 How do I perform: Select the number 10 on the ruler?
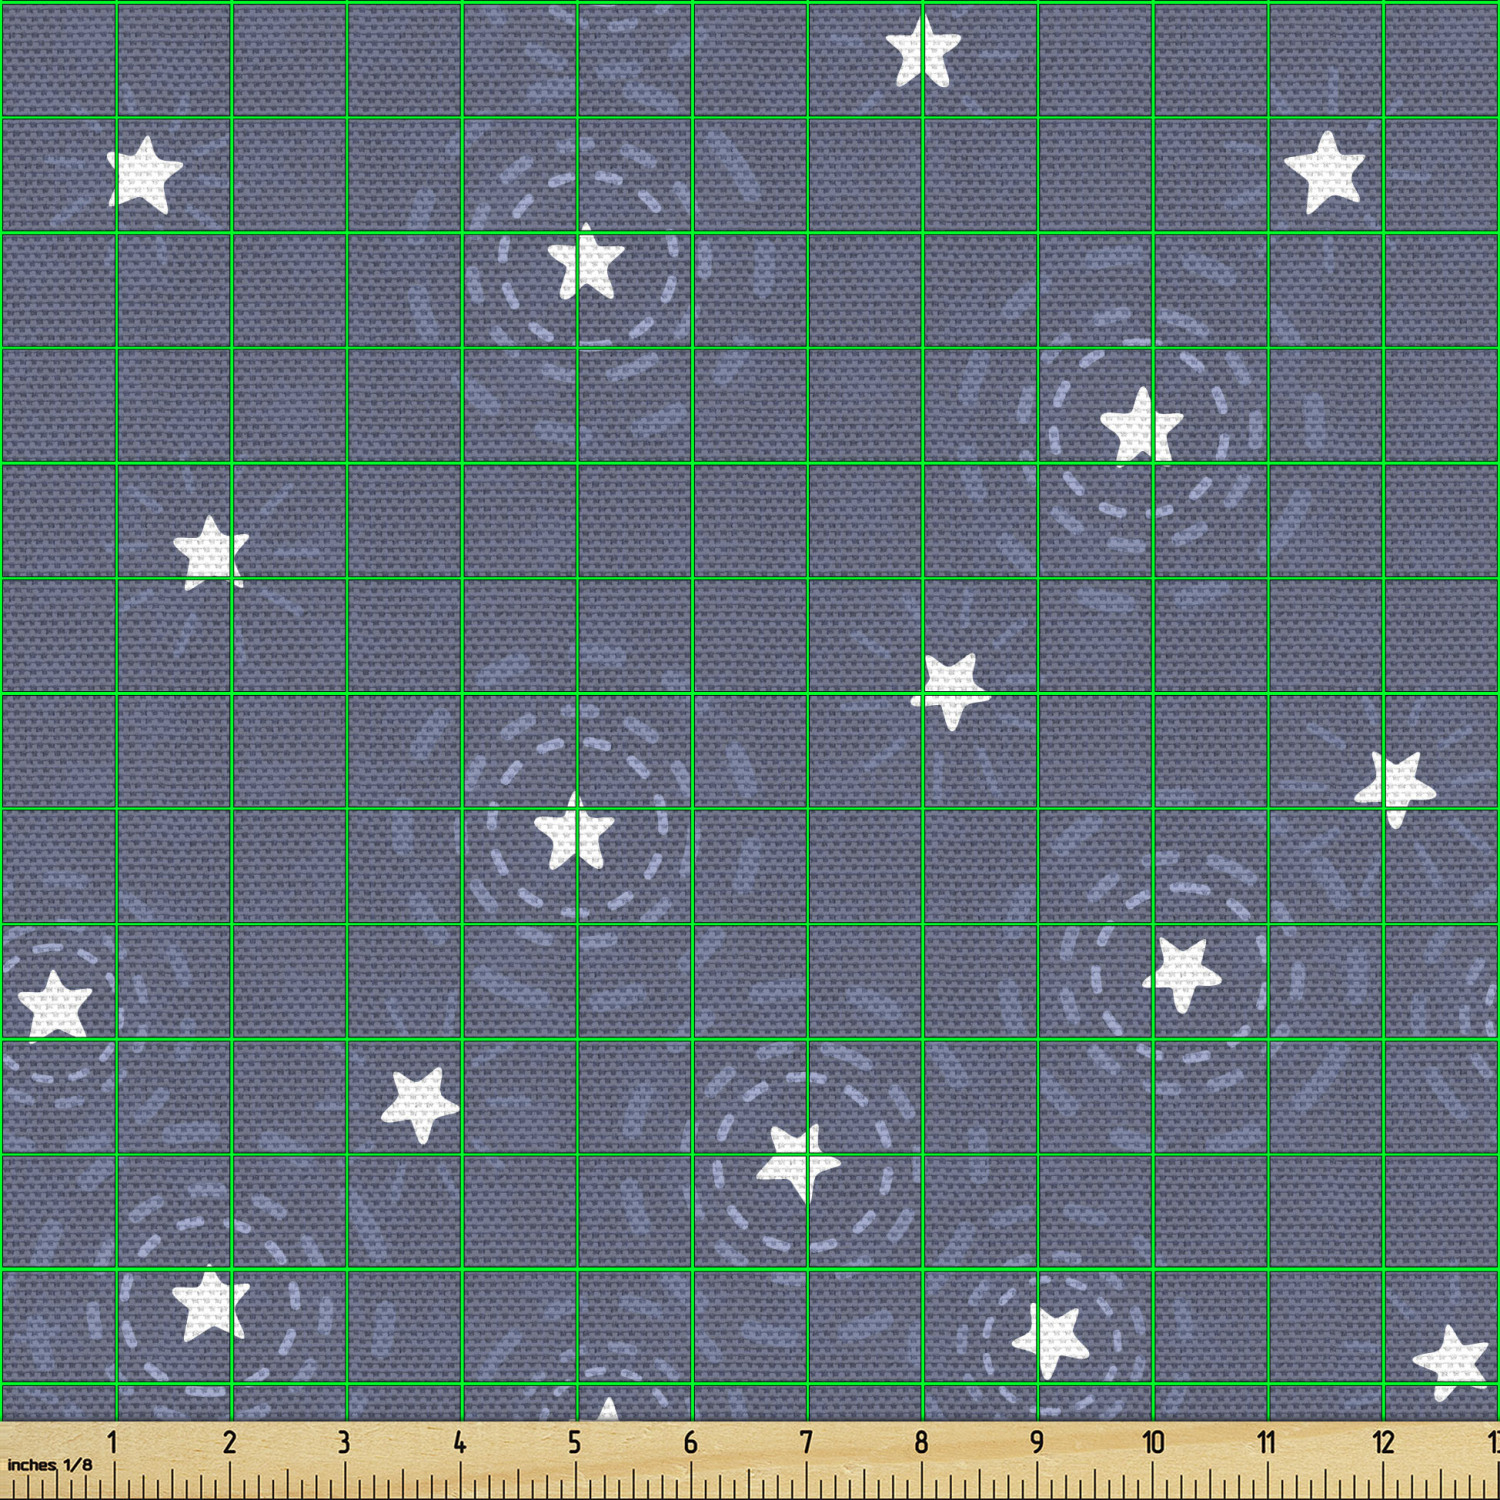(1153, 1442)
